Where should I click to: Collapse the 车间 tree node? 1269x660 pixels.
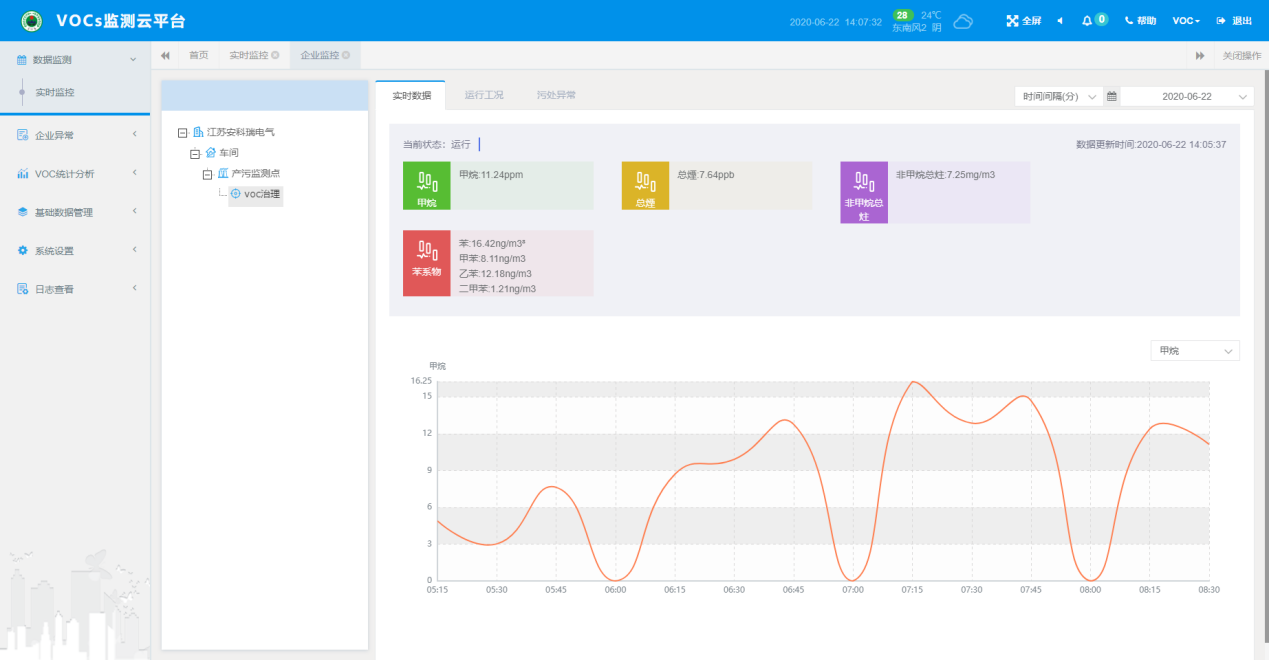point(195,153)
